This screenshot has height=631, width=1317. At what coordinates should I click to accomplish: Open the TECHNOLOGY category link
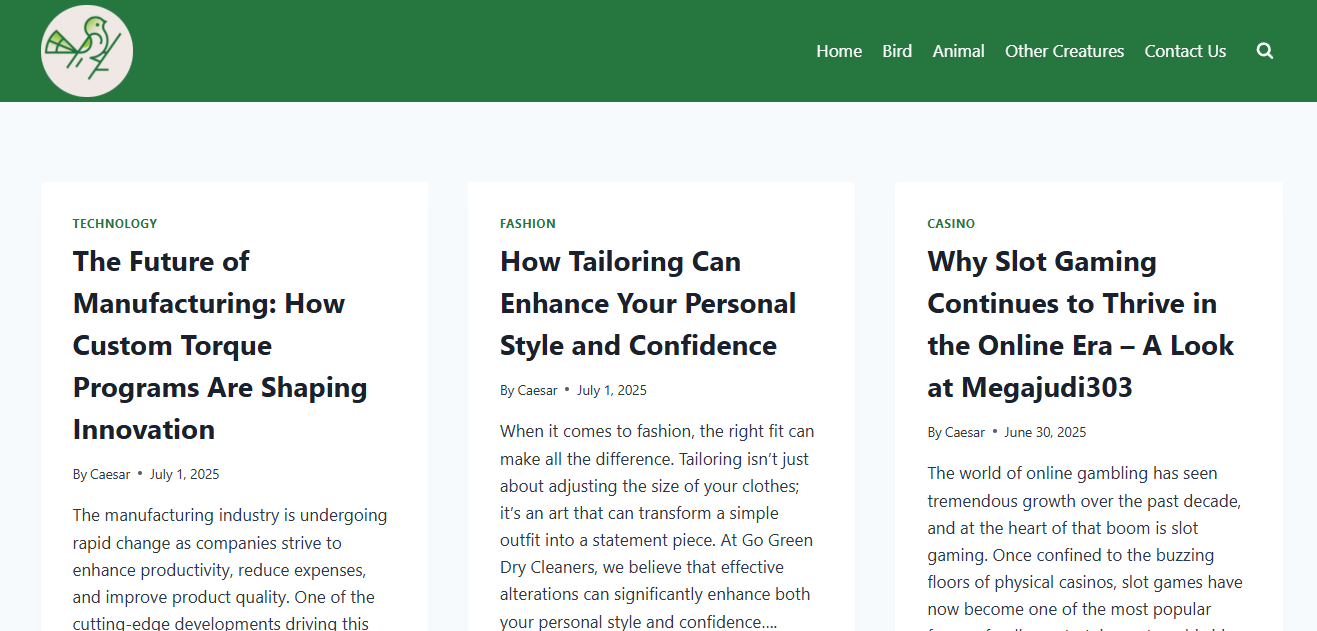(x=115, y=224)
